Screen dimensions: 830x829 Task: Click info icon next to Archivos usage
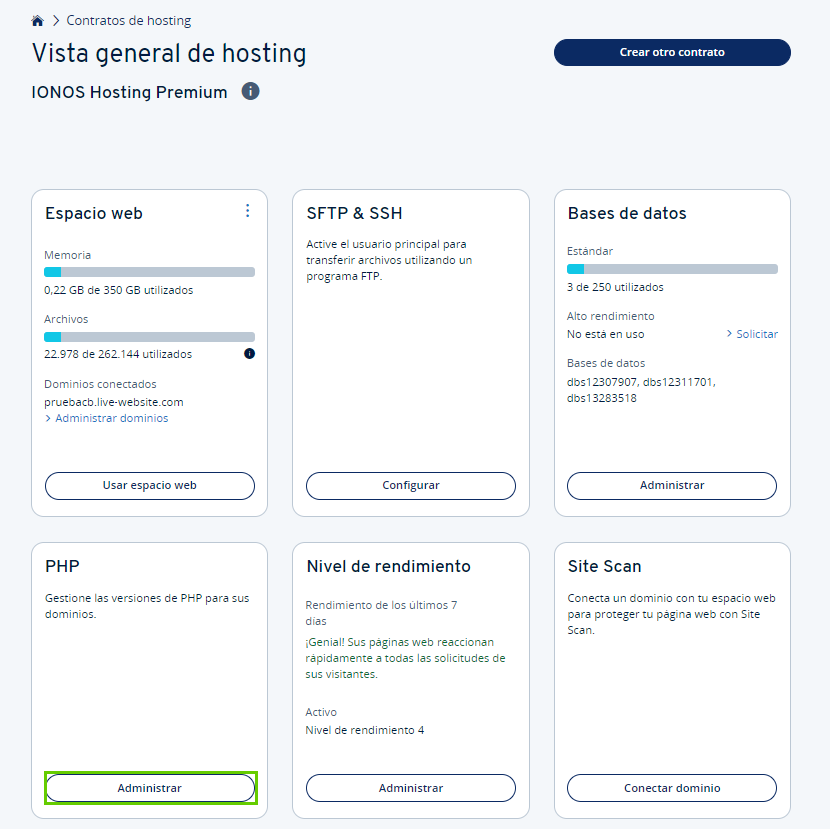click(249, 354)
